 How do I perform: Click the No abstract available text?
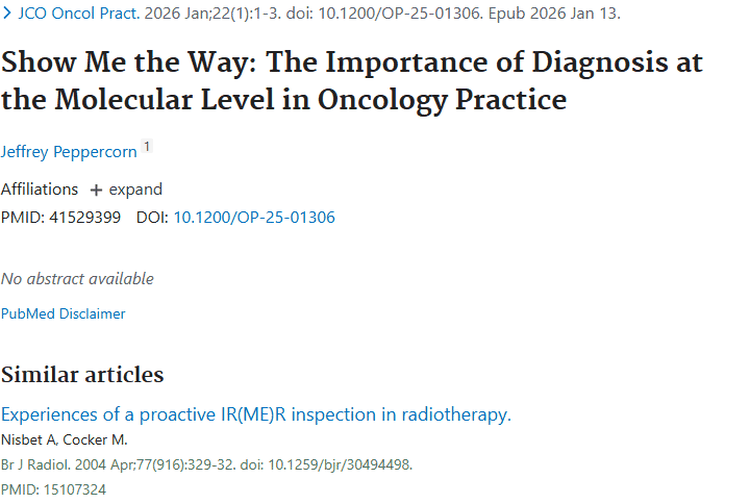click(x=77, y=278)
